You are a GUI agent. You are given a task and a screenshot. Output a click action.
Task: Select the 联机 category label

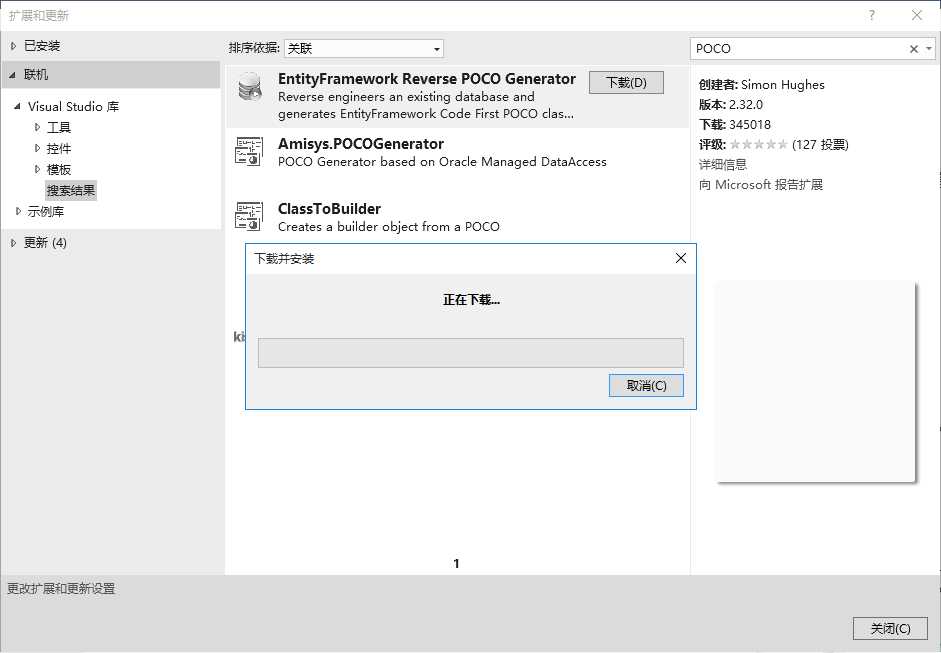click(36, 74)
